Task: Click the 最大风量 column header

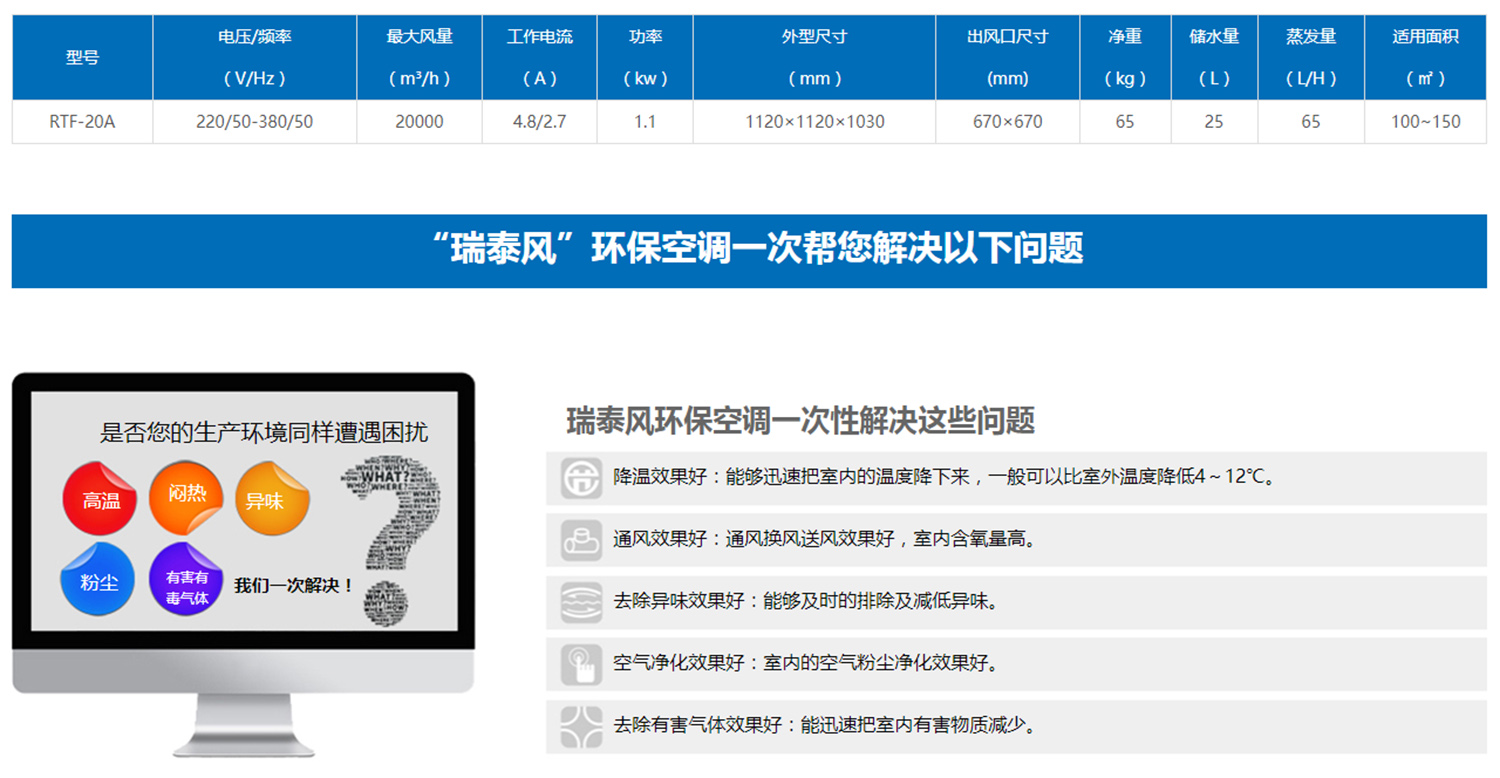Action: tap(420, 57)
